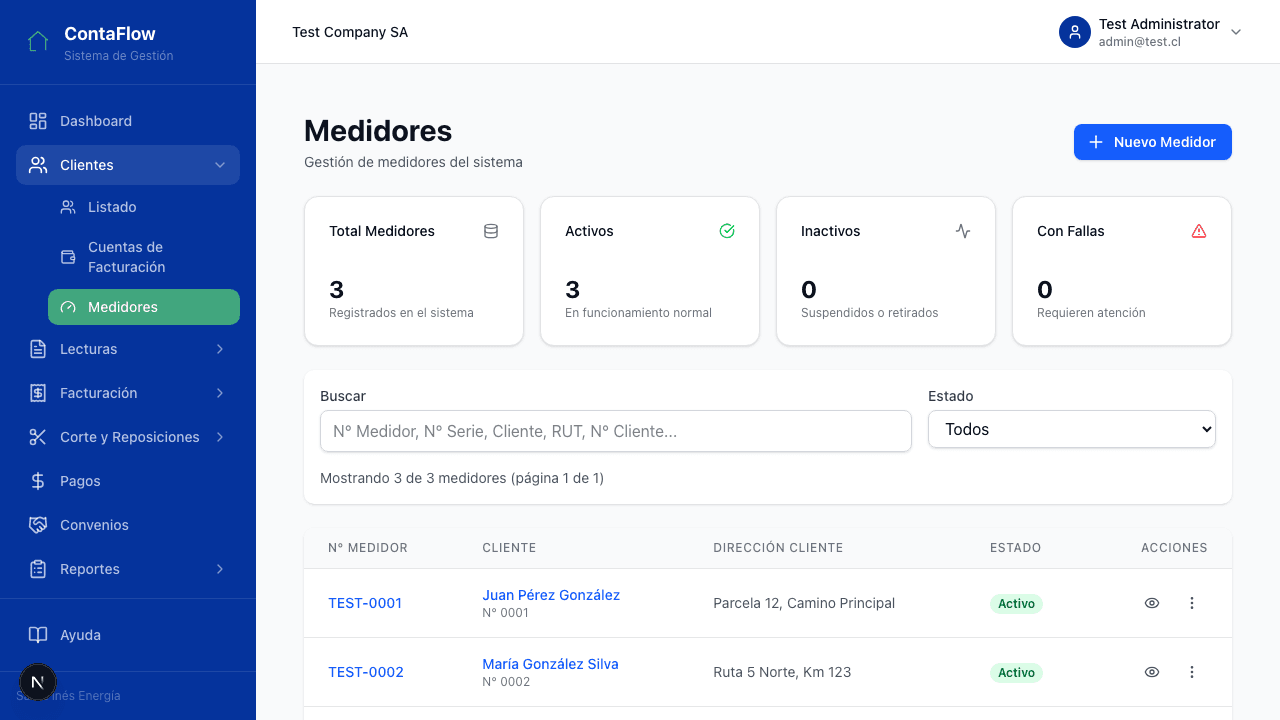Screen dimensions: 1280x720
Task: Click the Nuevo Medidor button
Action: [1153, 142]
